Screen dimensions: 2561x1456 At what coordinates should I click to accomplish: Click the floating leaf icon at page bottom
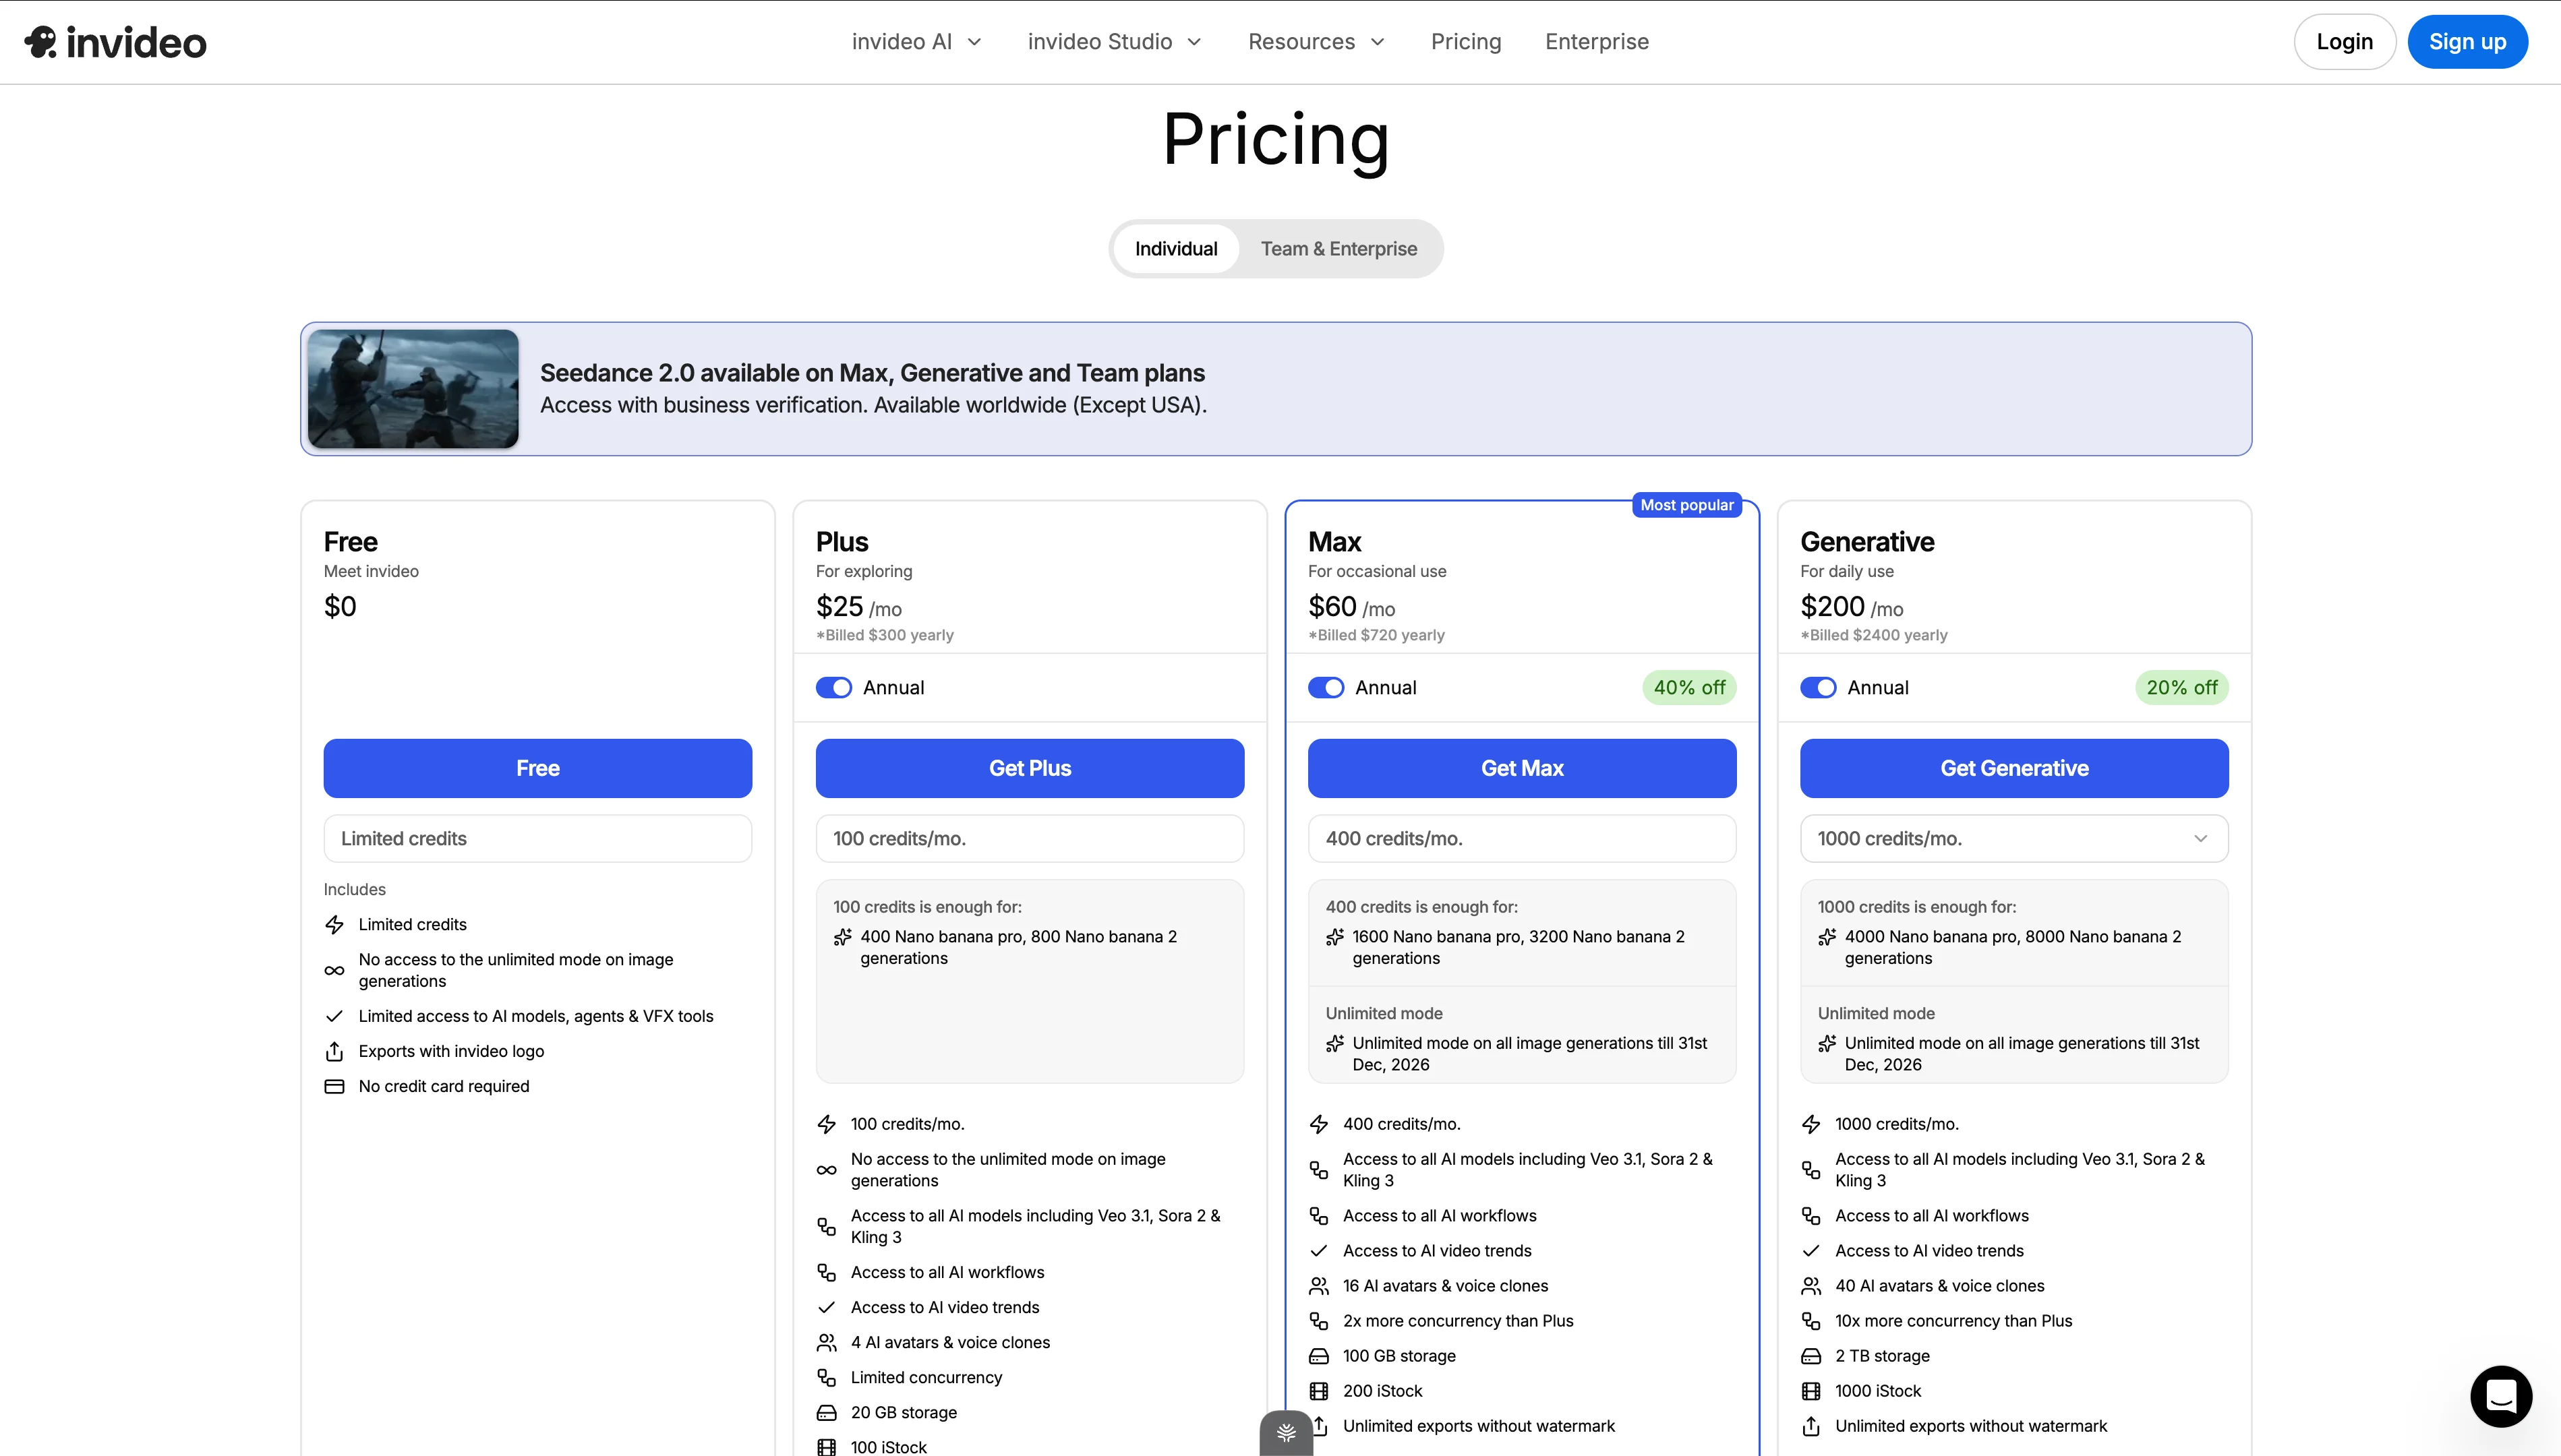pos(1285,1432)
